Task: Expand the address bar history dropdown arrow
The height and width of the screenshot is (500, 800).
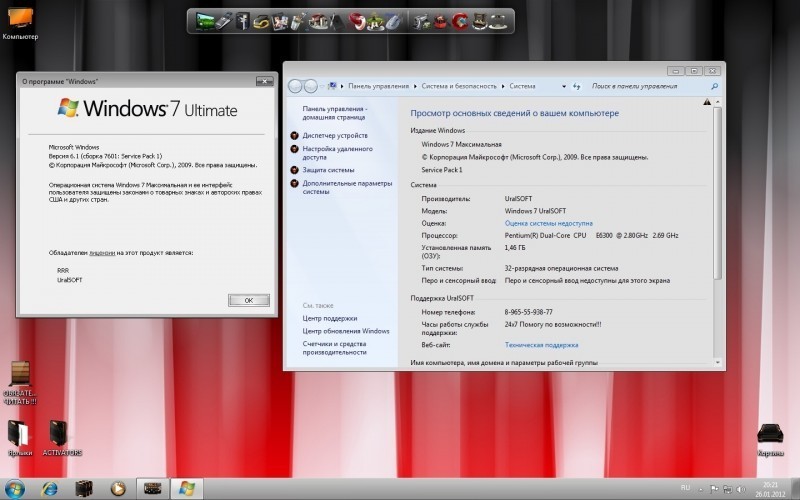Action: (564, 87)
